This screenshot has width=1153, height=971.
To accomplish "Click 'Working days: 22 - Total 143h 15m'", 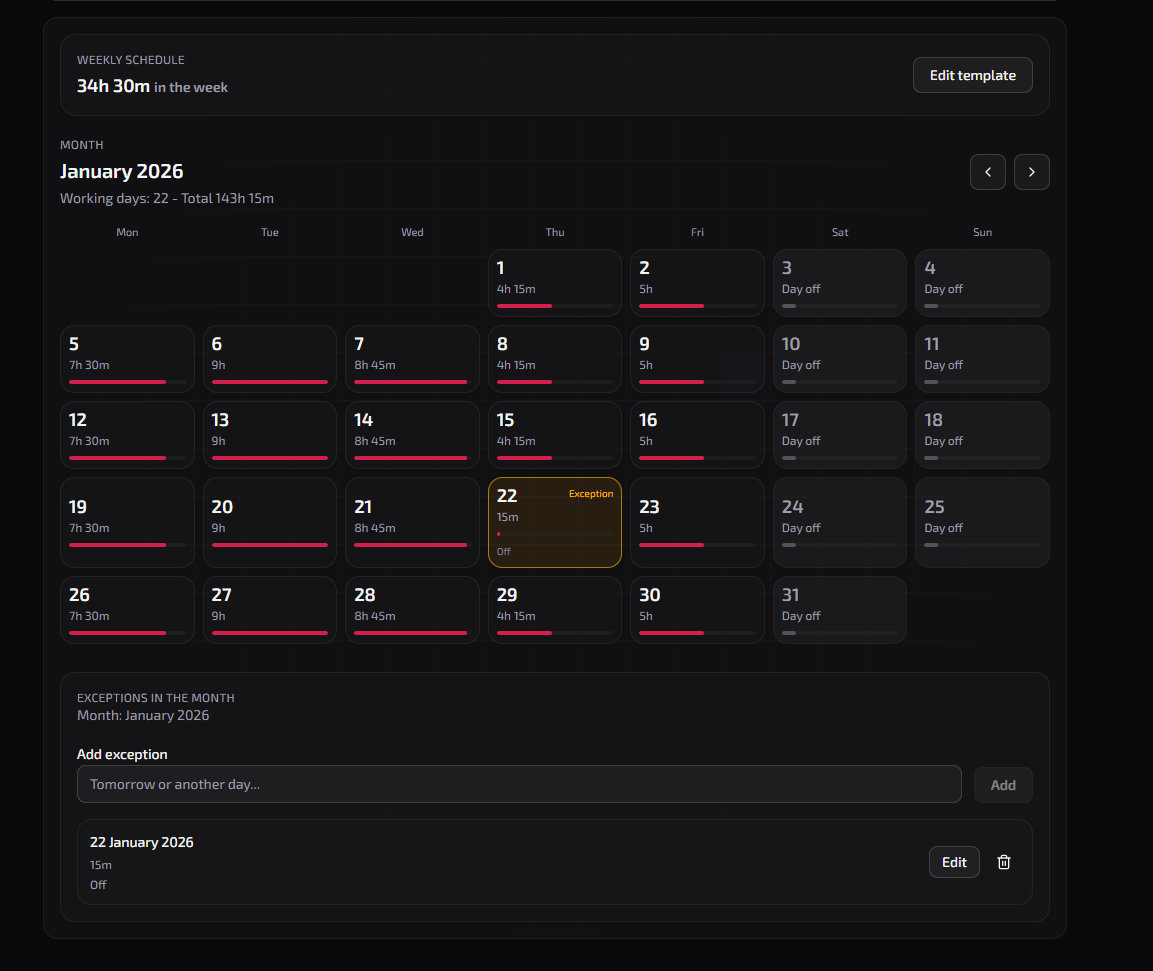I will pyautogui.click(x=167, y=199).
